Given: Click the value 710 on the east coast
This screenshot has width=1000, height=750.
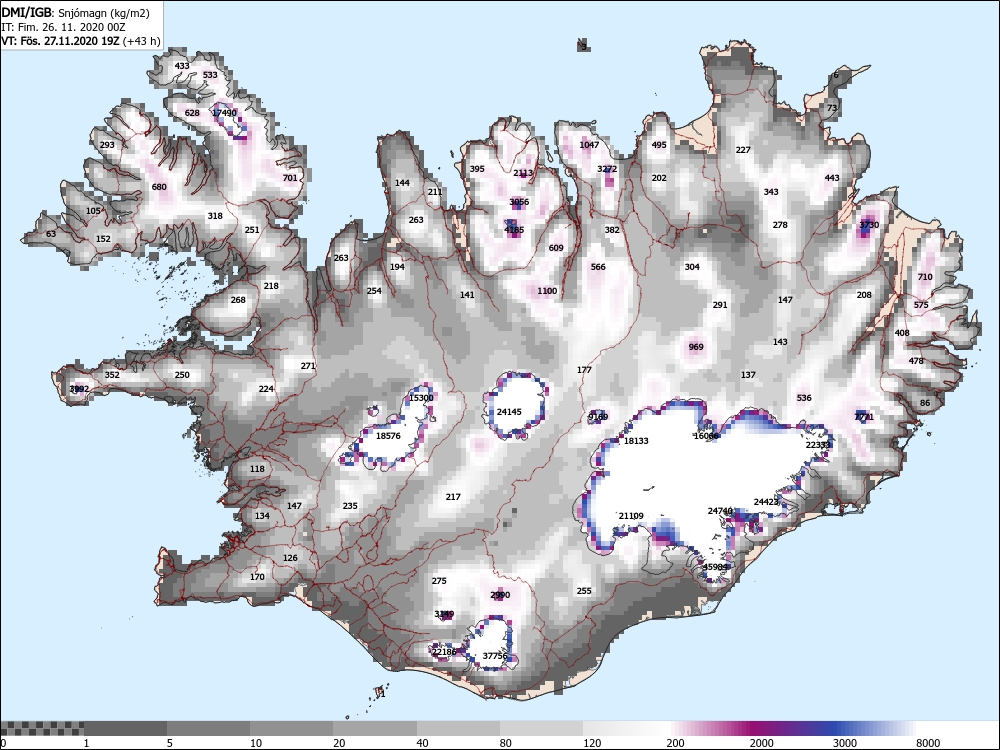Looking at the screenshot, I should [x=925, y=277].
